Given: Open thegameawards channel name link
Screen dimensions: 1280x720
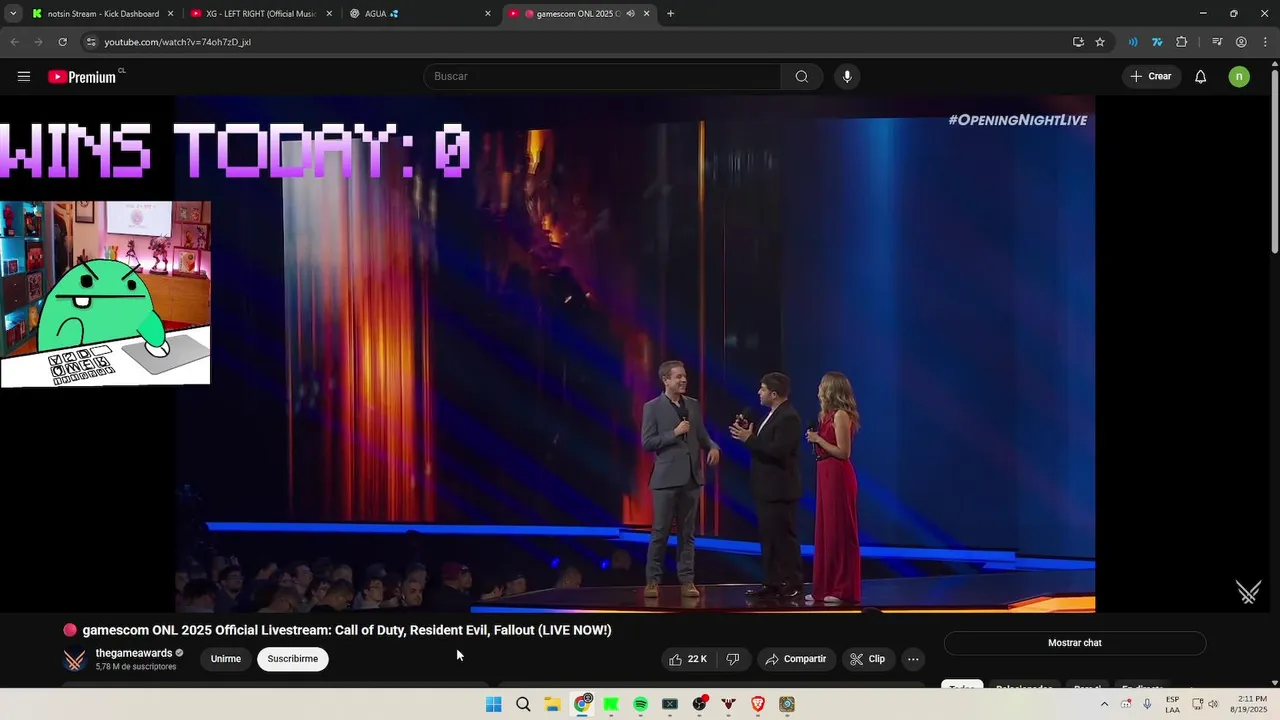Looking at the screenshot, I should point(134,653).
